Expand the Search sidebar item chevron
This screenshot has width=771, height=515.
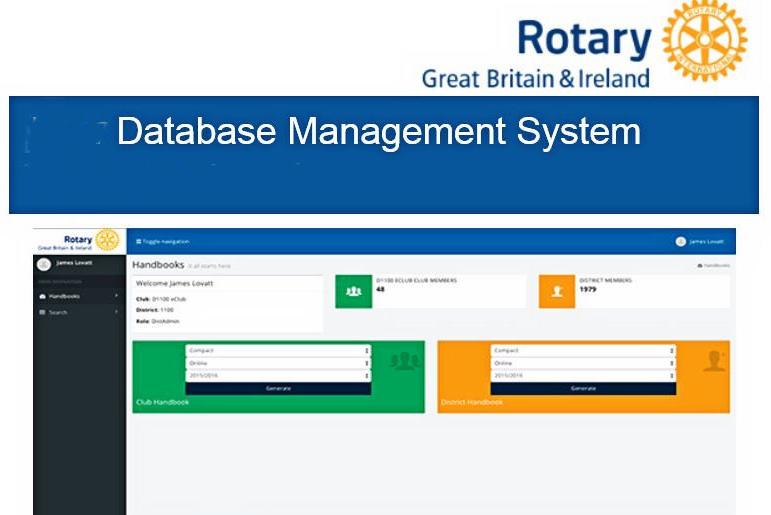tap(117, 312)
